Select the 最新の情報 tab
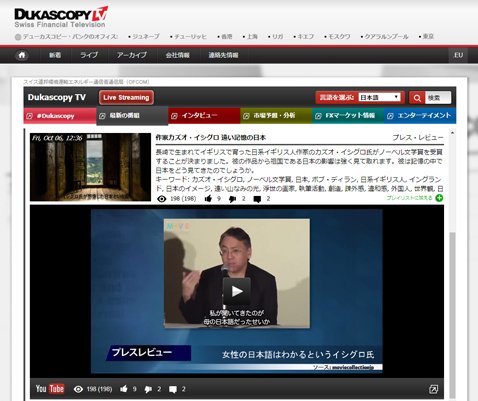This screenshot has height=401, width=478. click(x=132, y=116)
